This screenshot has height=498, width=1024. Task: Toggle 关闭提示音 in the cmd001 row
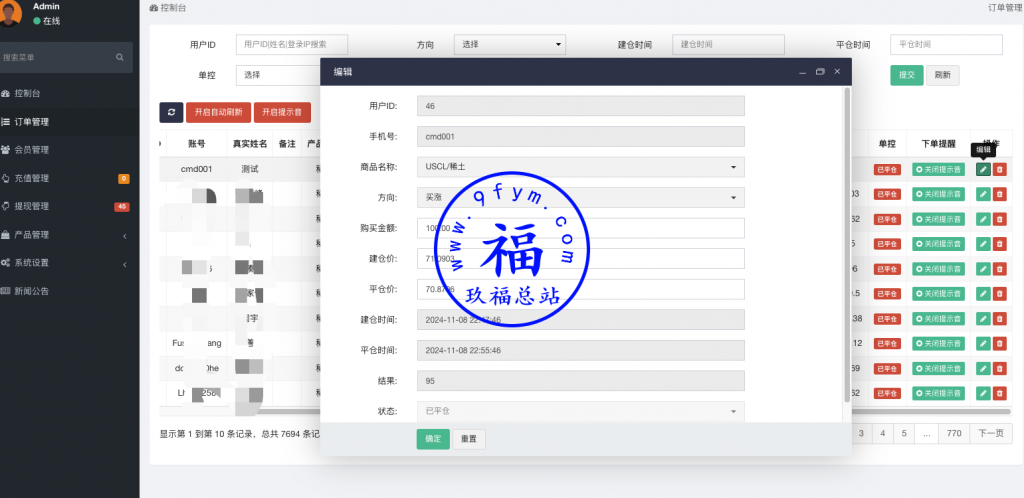coord(938,169)
